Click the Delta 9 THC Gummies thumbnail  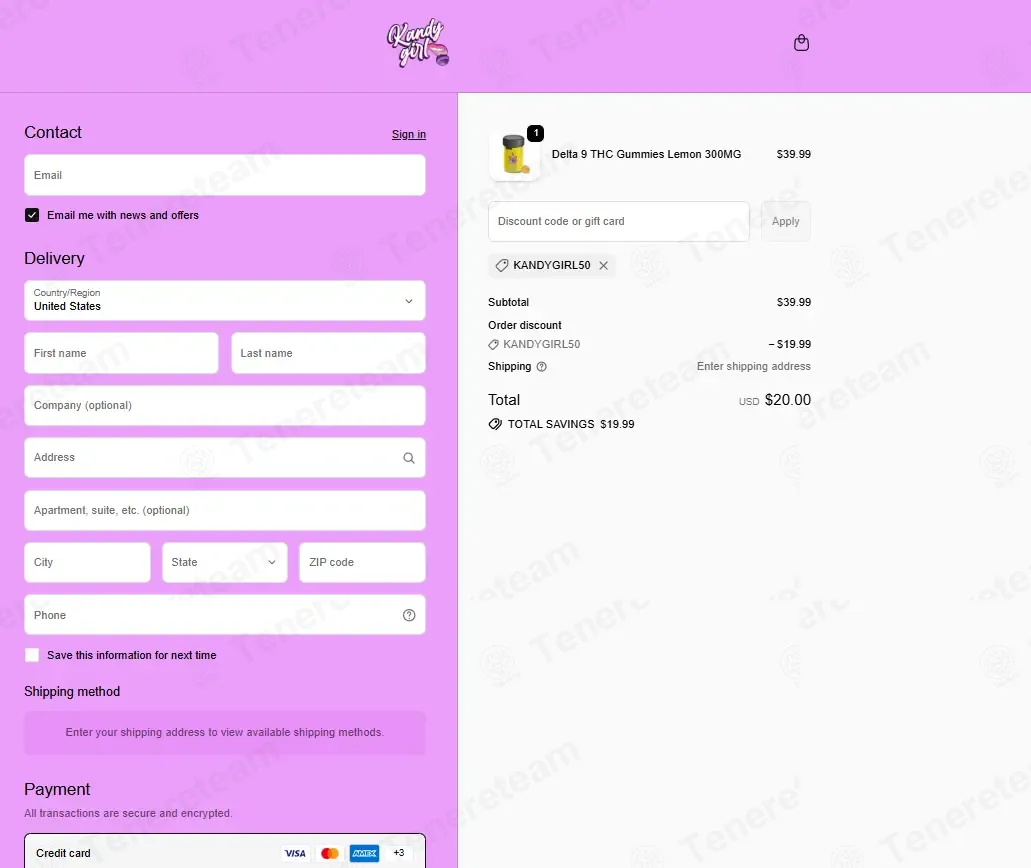[x=515, y=157]
